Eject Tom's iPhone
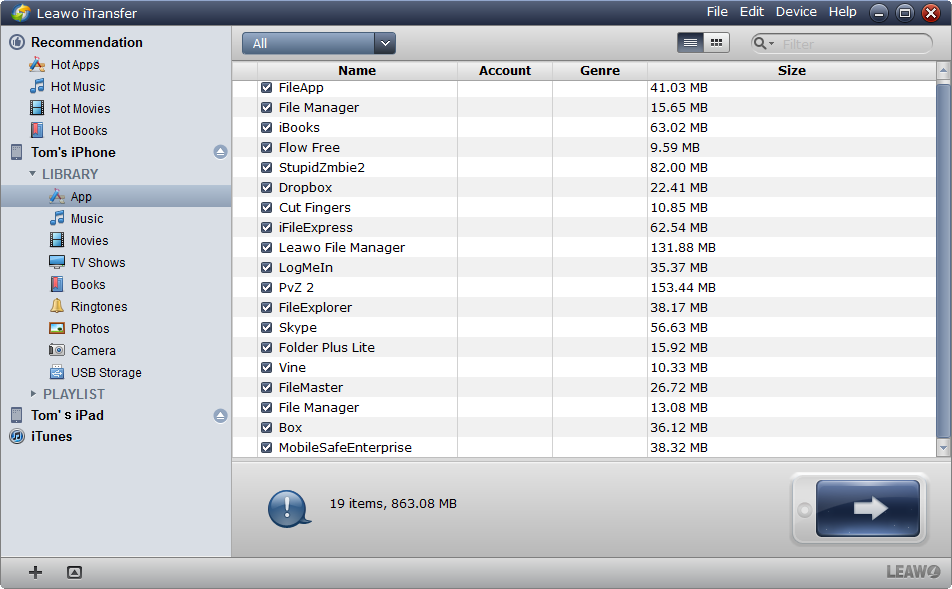The image size is (952, 589). pyautogui.click(x=220, y=152)
